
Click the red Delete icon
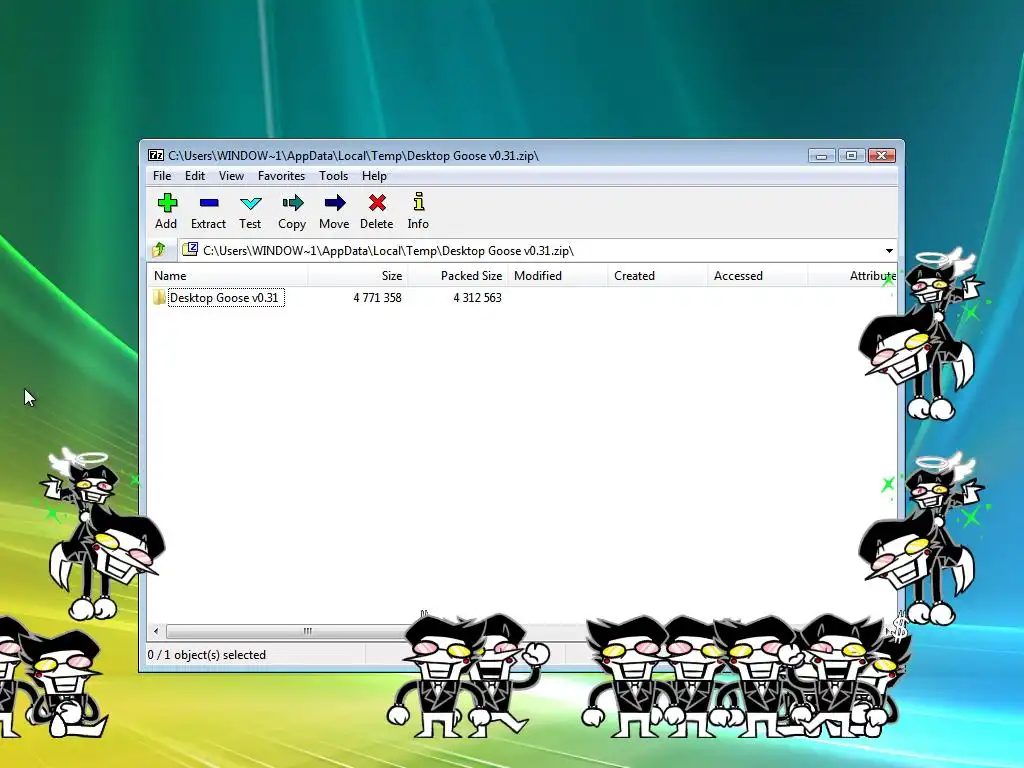(377, 203)
